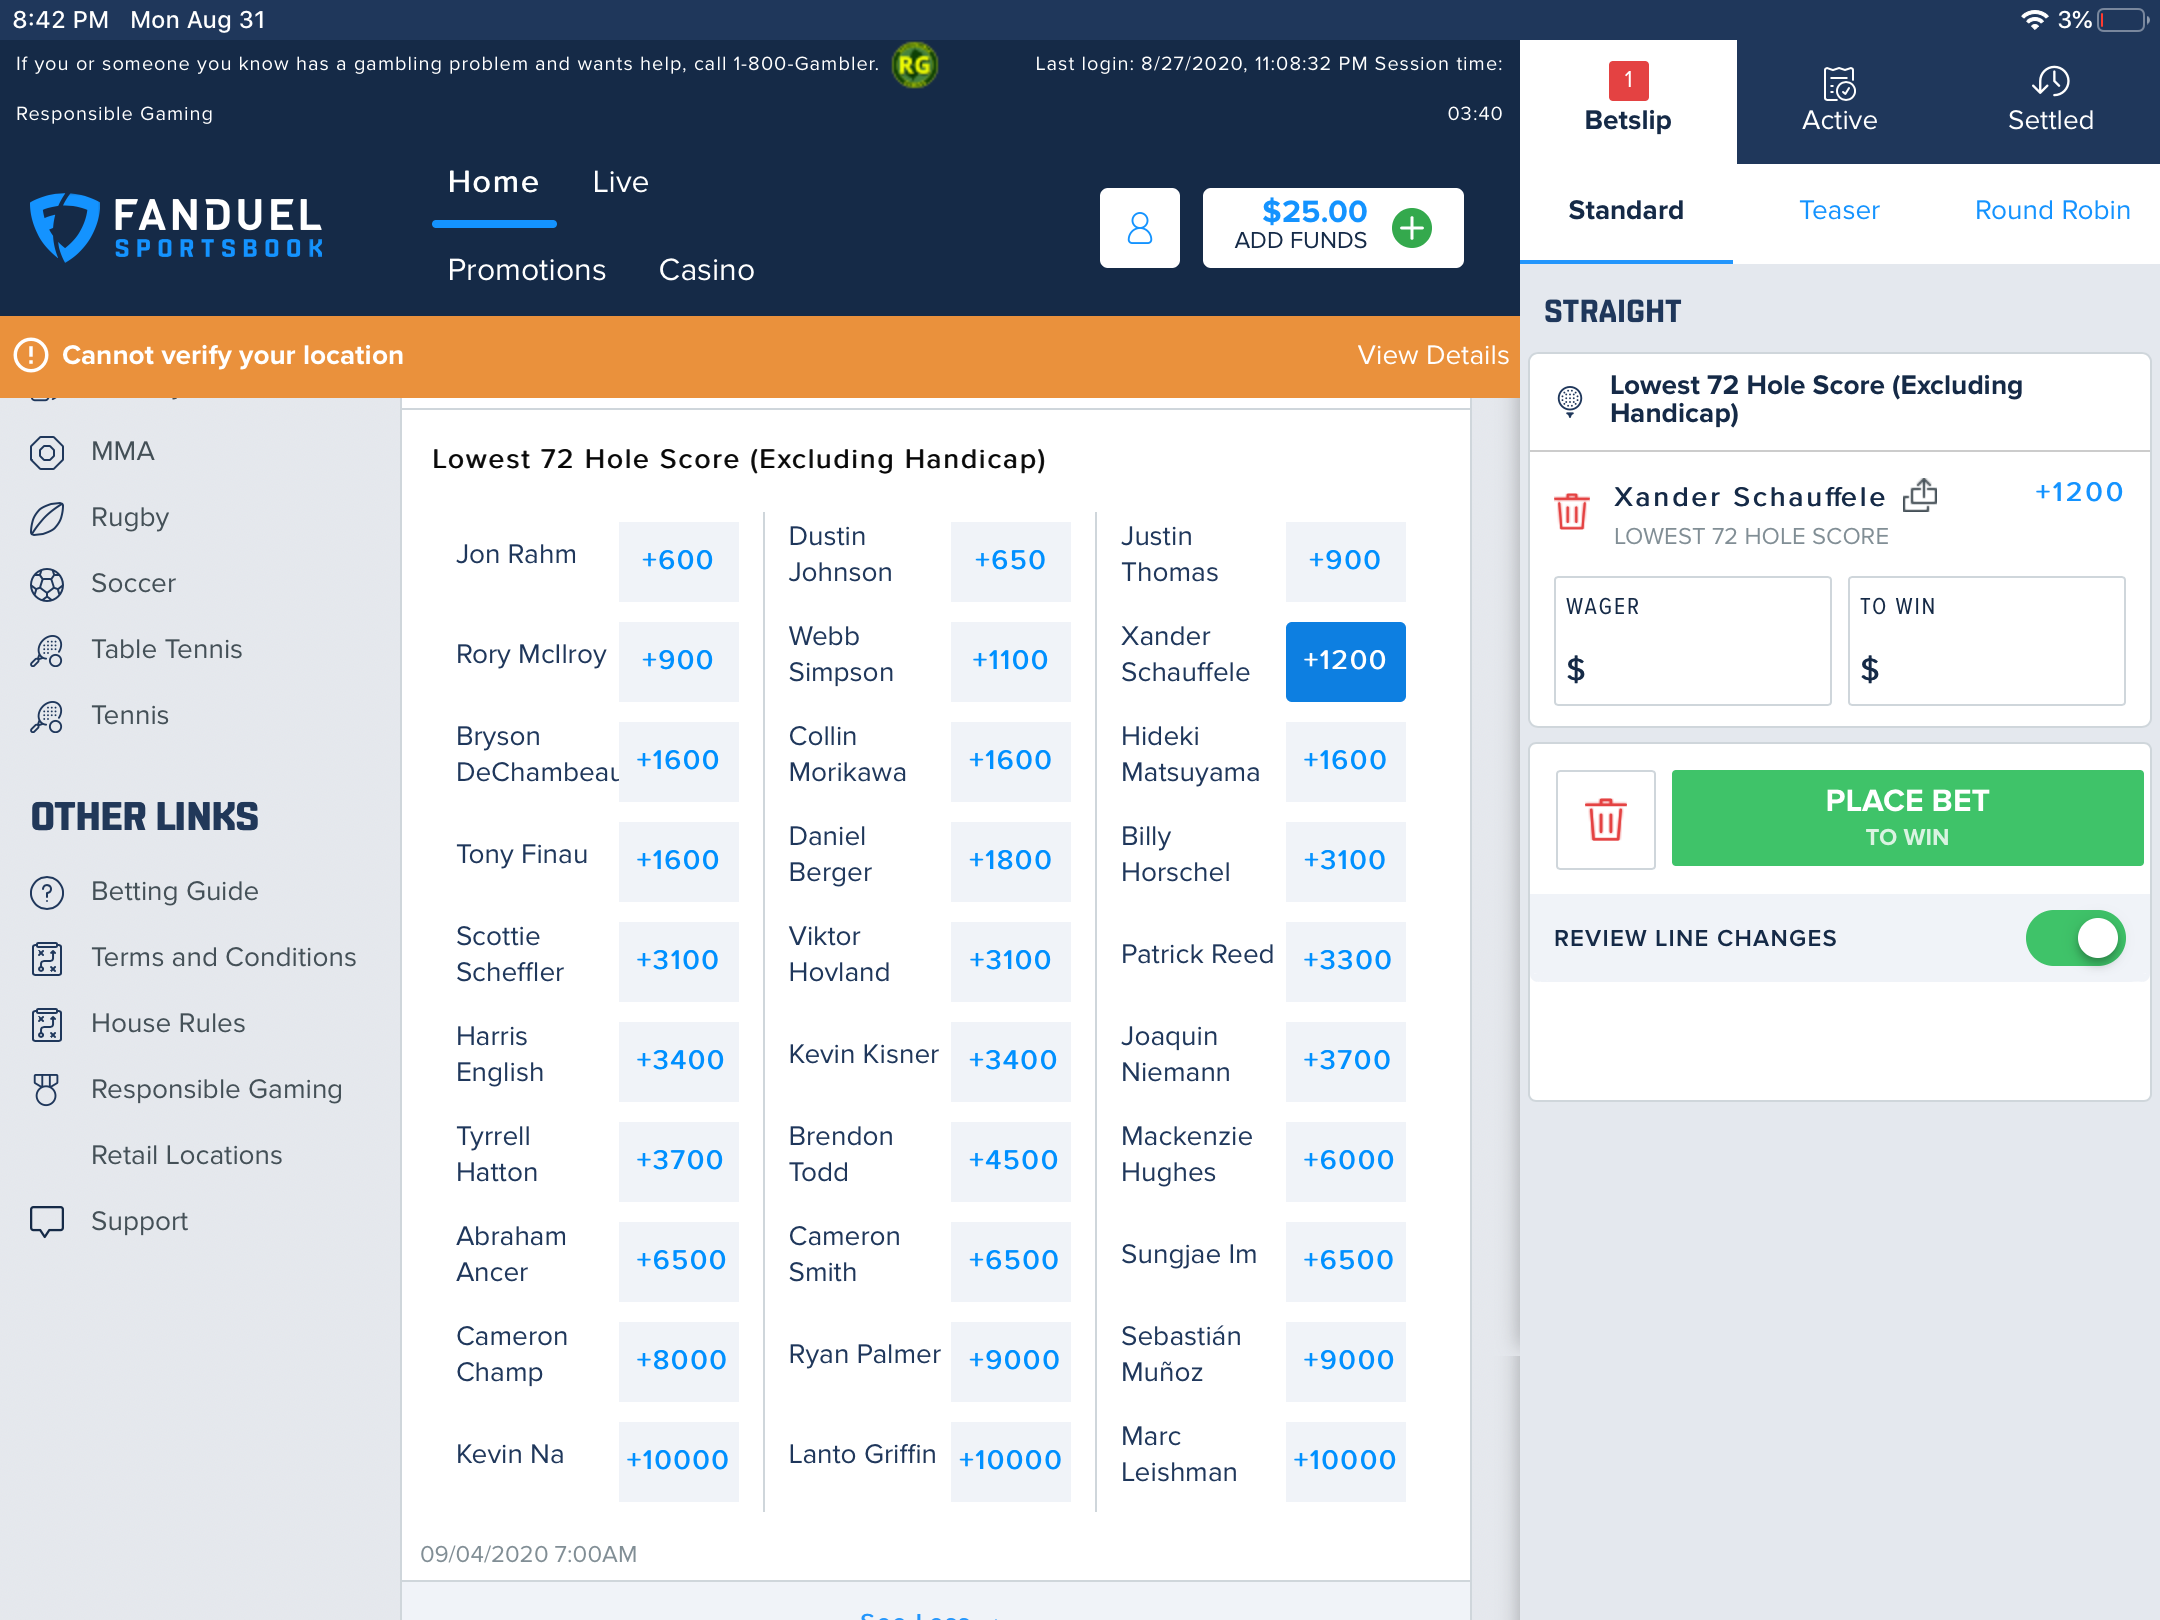Open the Responsible Gaming header link
Viewport: 2160px width, 1620px height.
tap(114, 114)
